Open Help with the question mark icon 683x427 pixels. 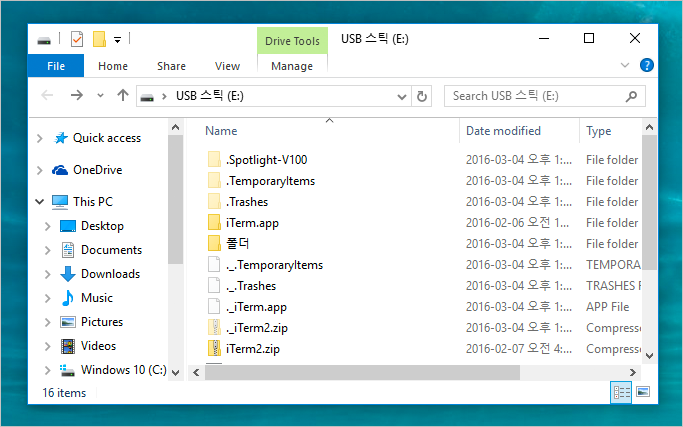click(x=647, y=65)
